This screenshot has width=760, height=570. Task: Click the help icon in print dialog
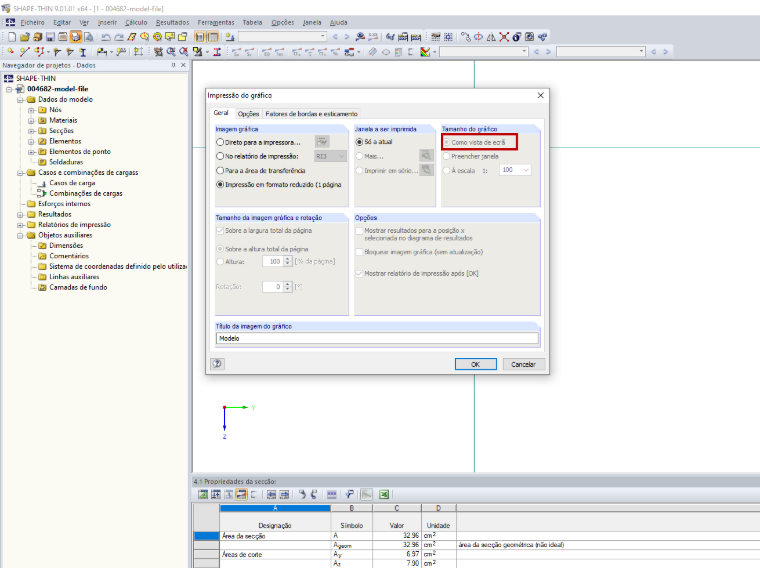click(x=218, y=364)
